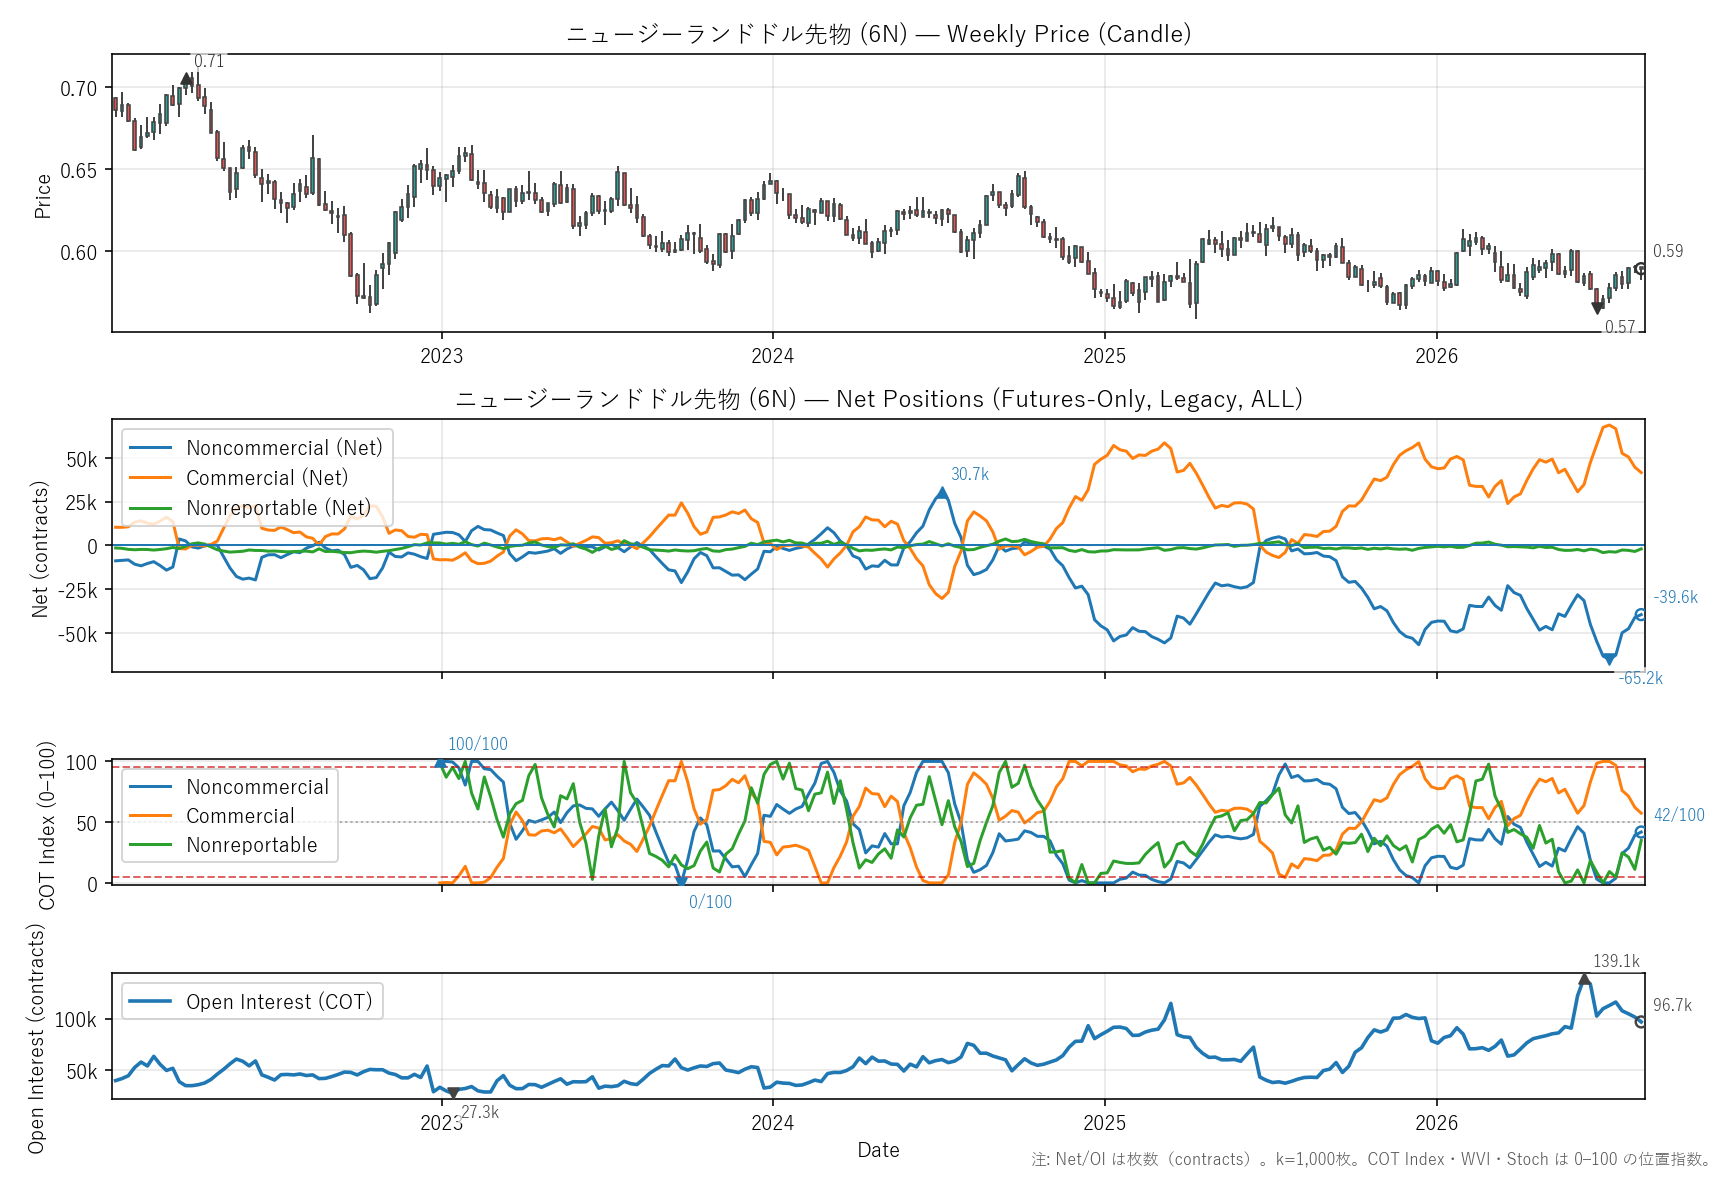Click the 2025 label under the price chart
The image size is (1728, 1180).
(x=1105, y=356)
